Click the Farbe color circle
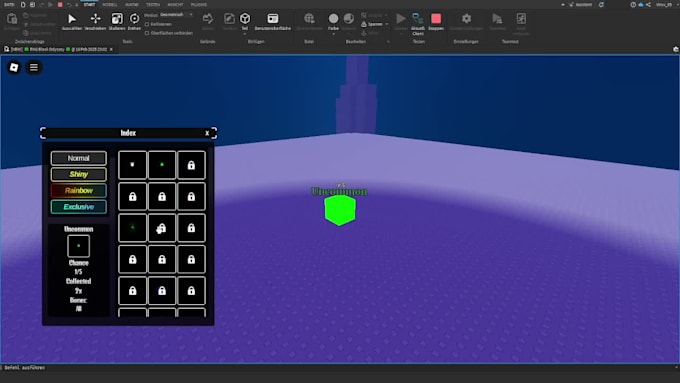 tap(333, 19)
